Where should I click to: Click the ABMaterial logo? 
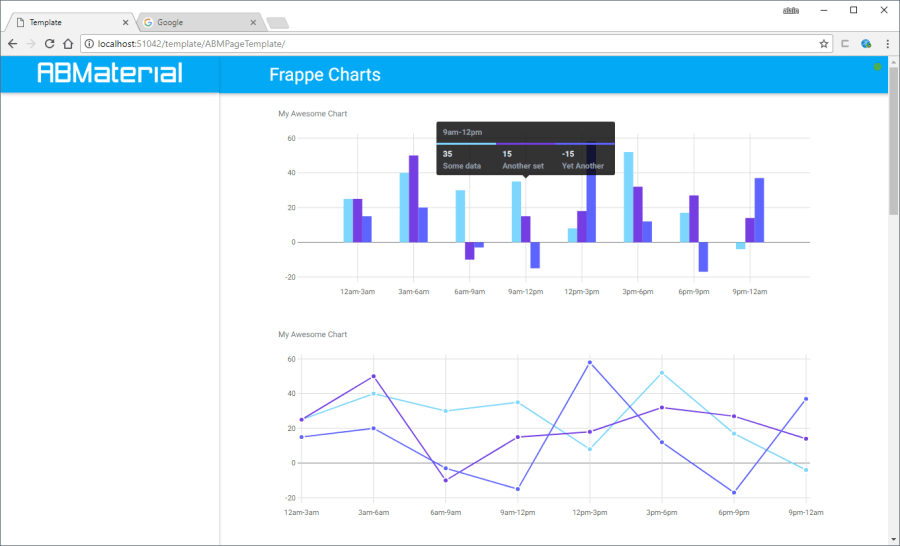pyautogui.click(x=110, y=74)
